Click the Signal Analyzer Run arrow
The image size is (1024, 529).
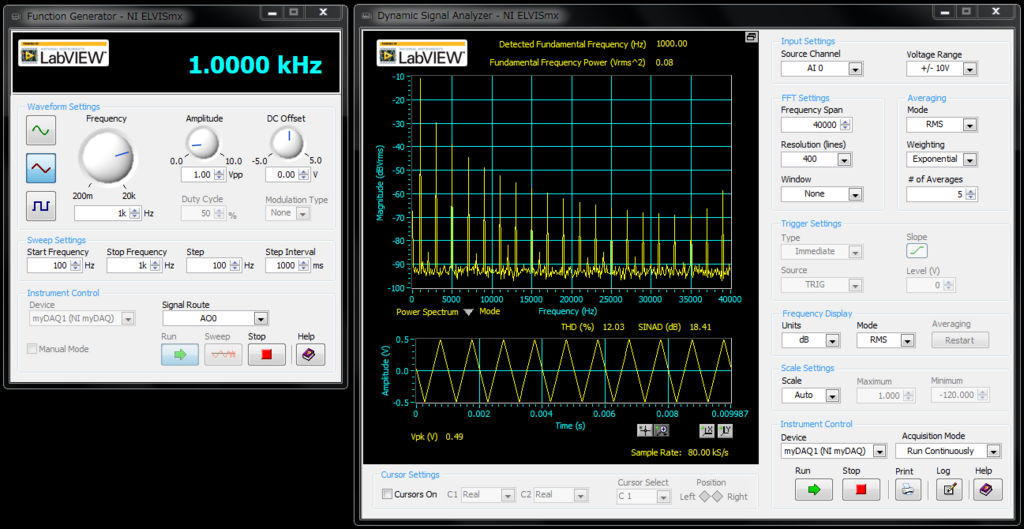coord(814,489)
